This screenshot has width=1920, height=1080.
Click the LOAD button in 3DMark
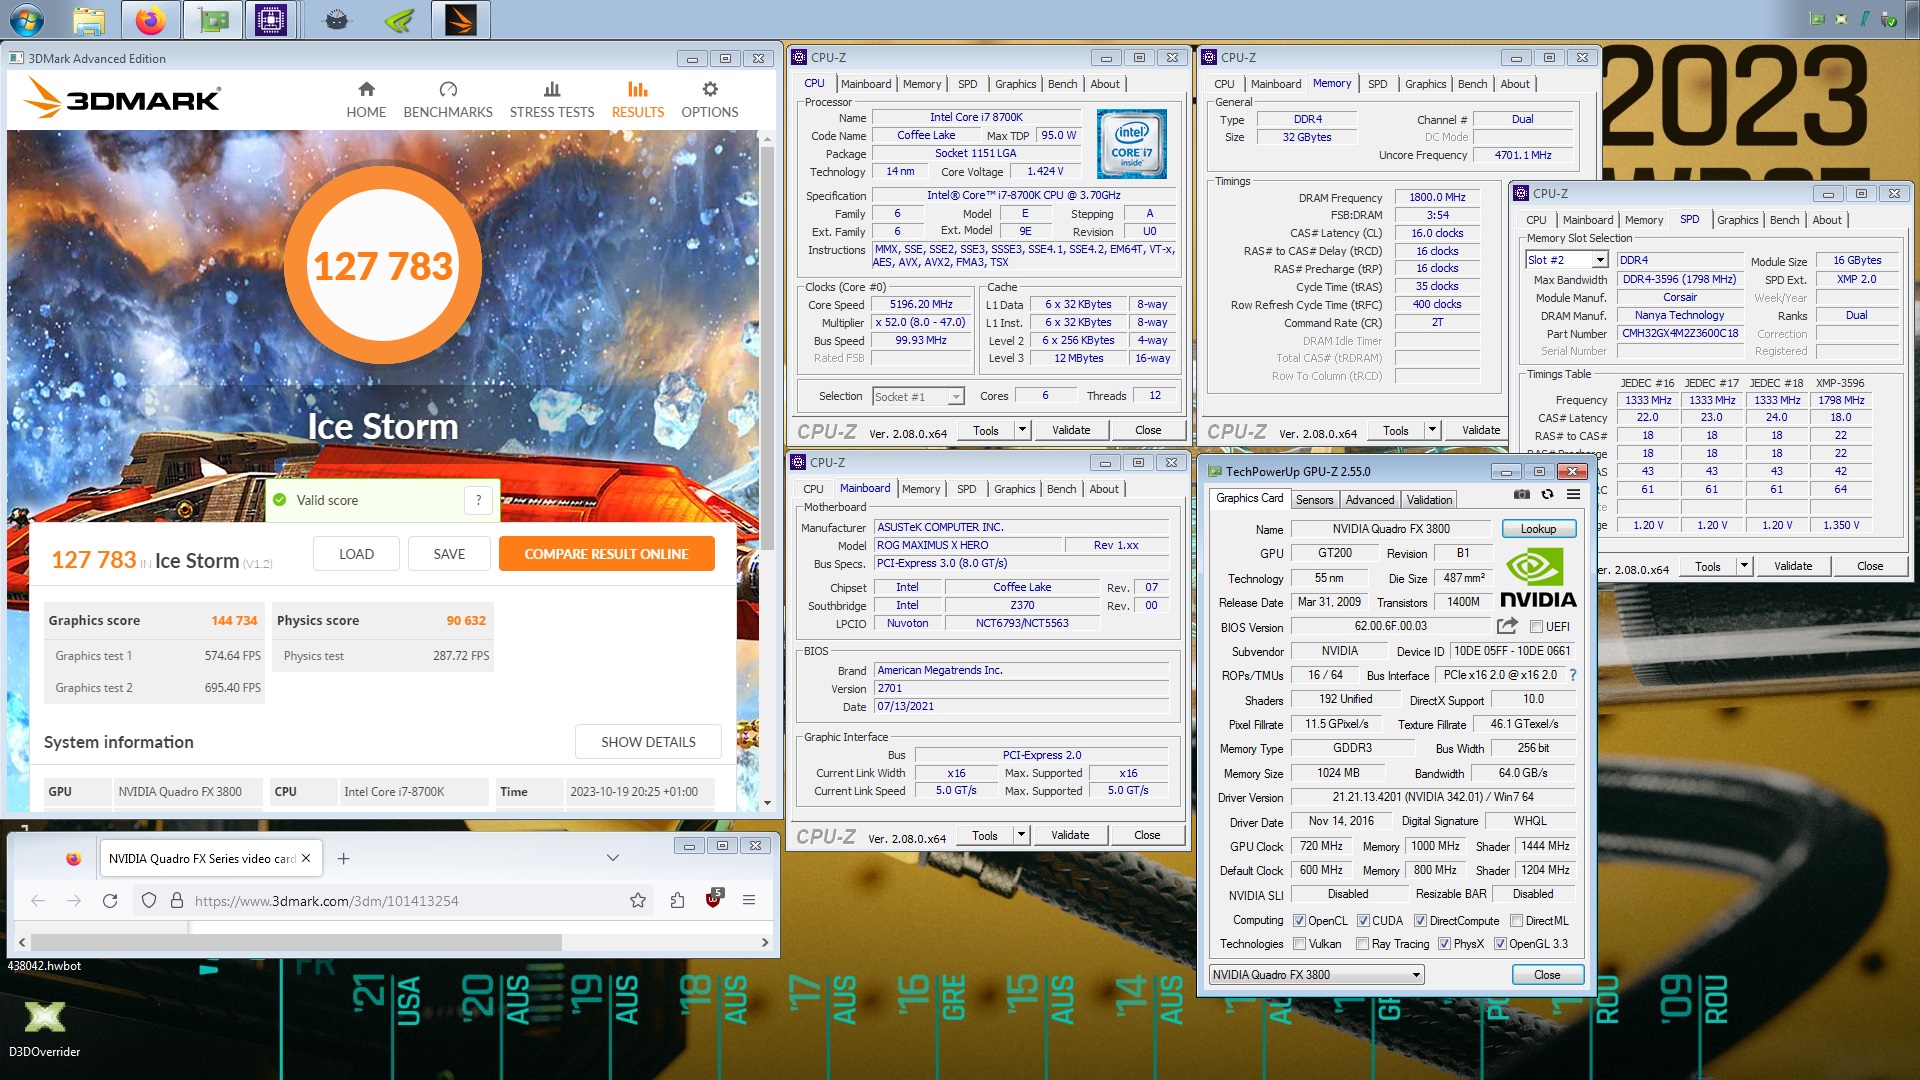click(356, 554)
